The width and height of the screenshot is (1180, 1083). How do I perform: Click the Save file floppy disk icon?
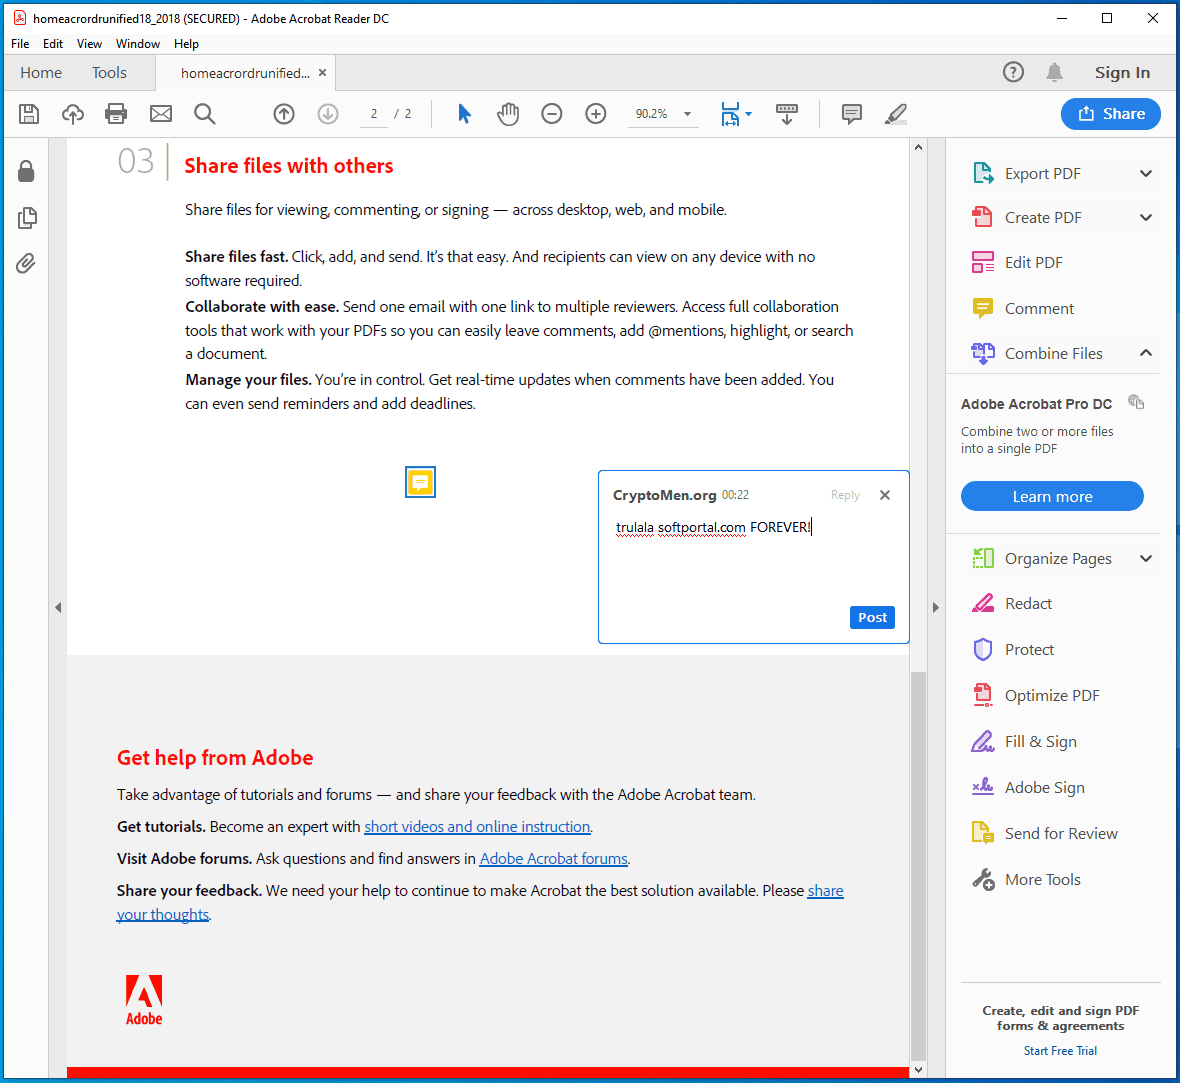(x=29, y=114)
